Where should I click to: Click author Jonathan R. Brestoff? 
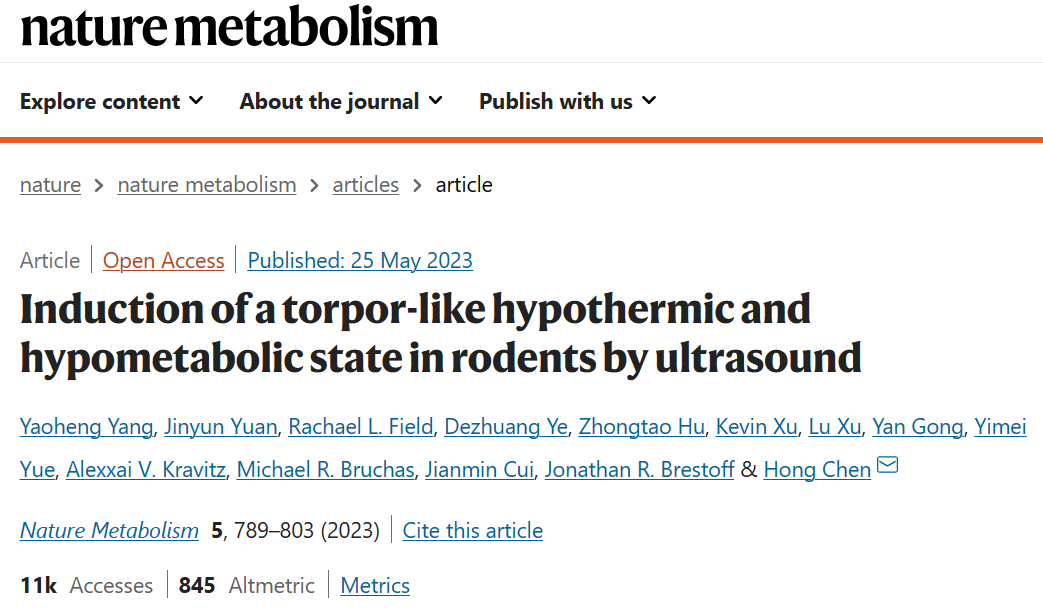tap(639, 470)
